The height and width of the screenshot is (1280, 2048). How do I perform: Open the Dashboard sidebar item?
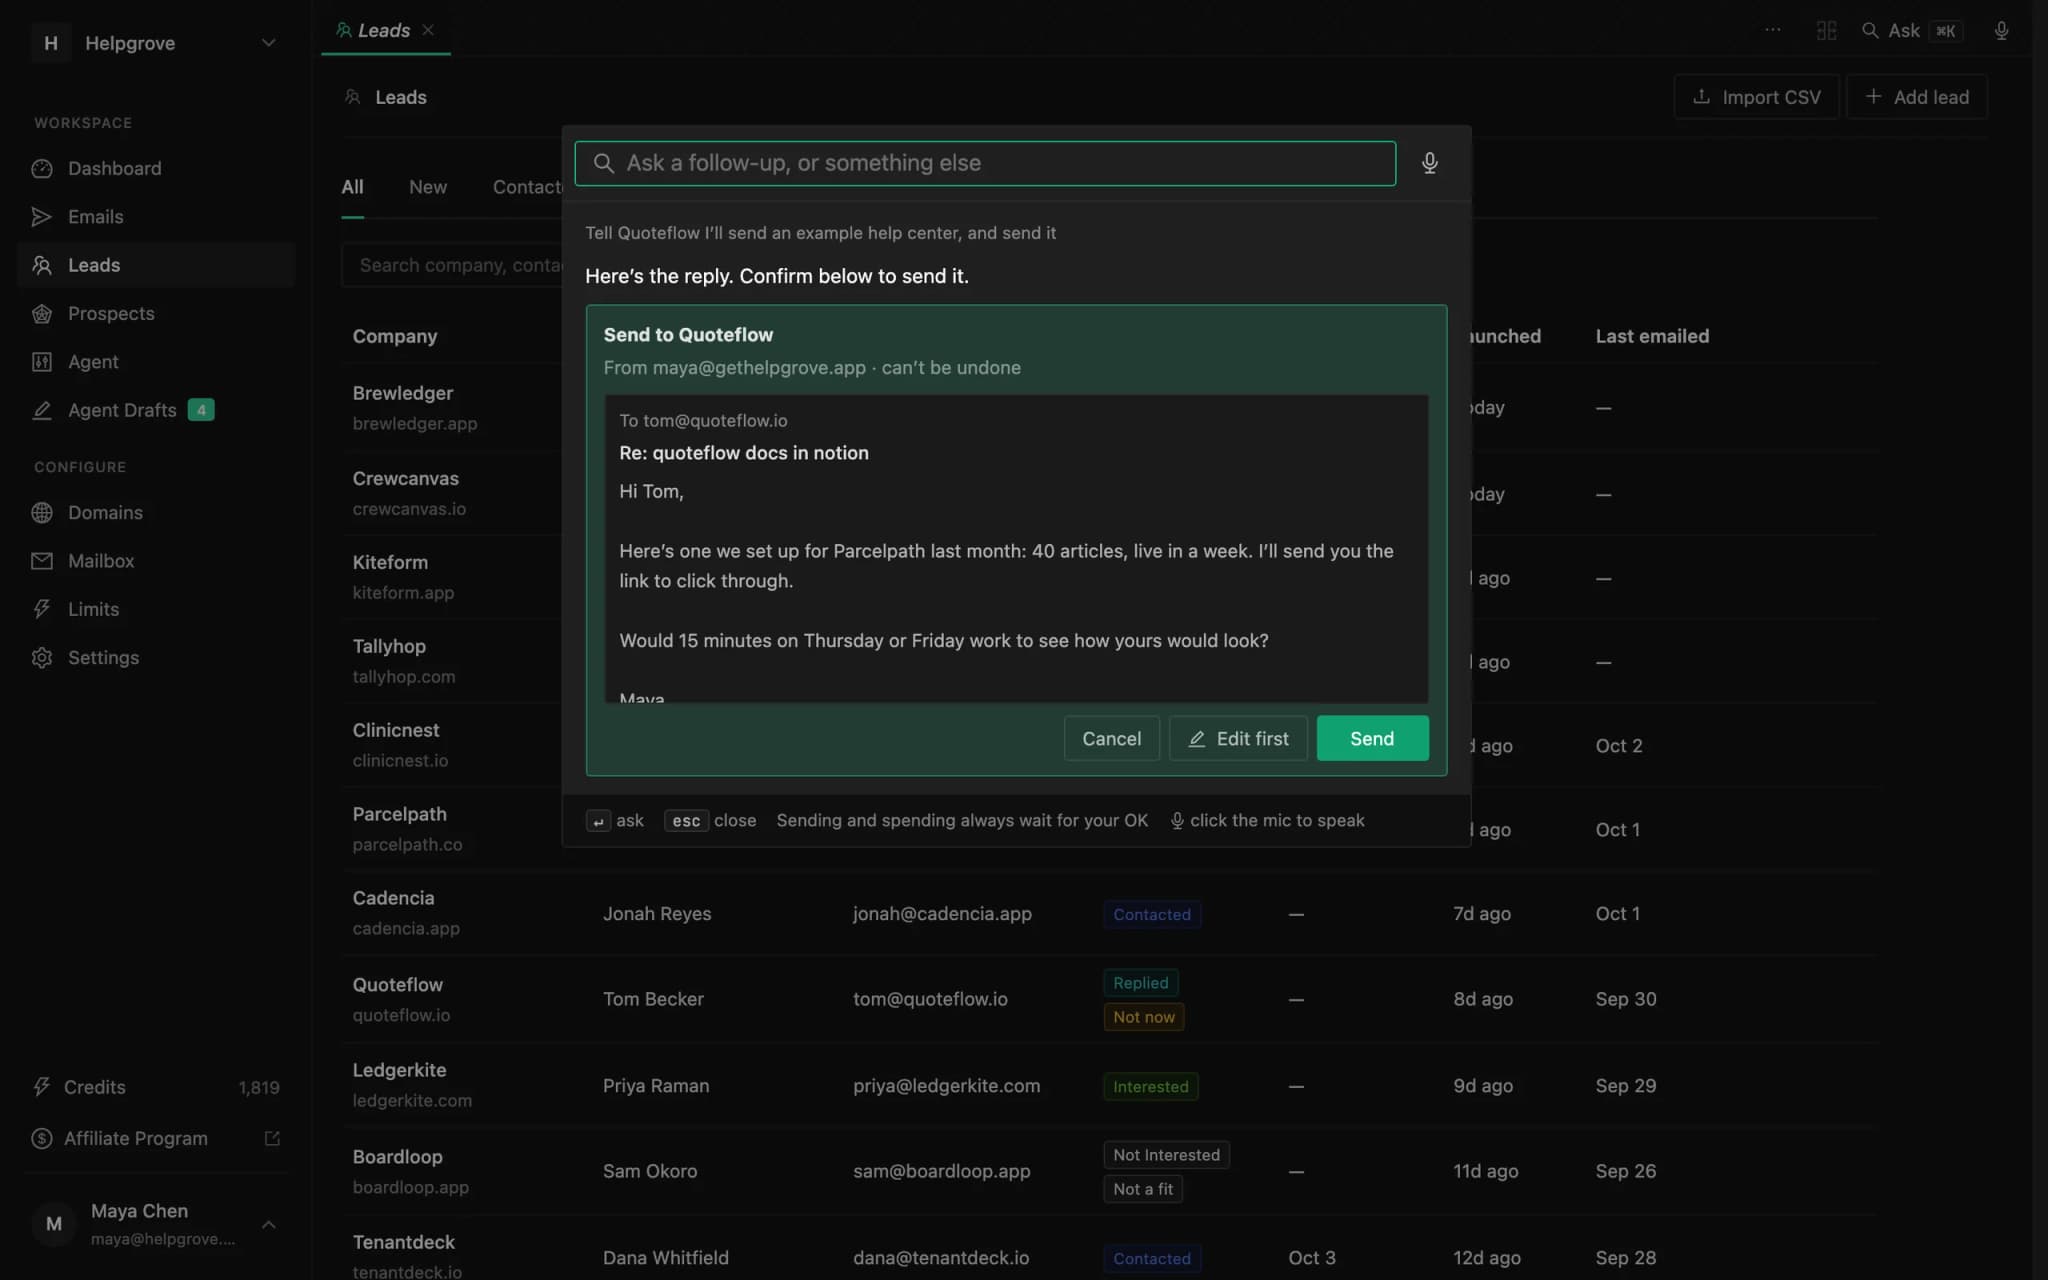[x=156, y=168]
